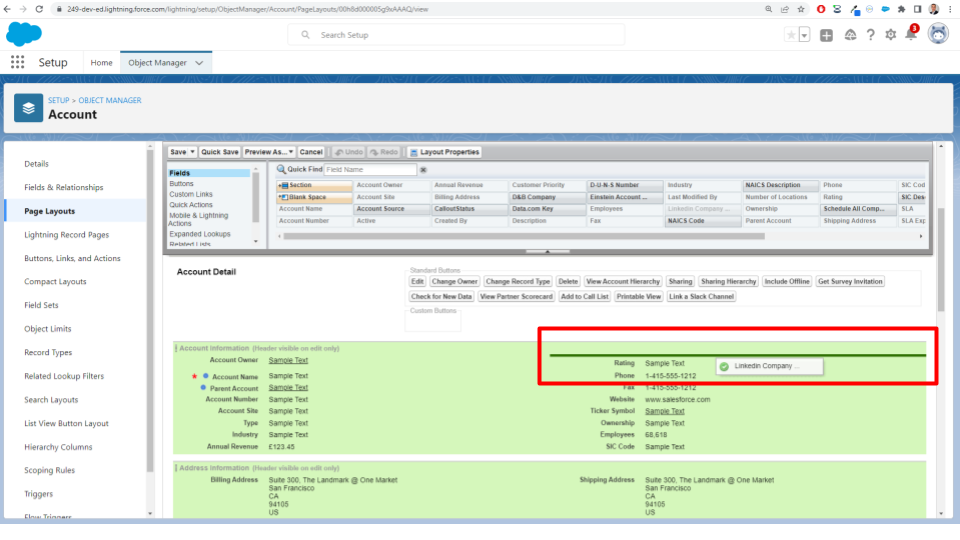960x540 pixels.
Task: Open the App Launcher grid icon
Action: pyautogui.click(x=18, y=62)
